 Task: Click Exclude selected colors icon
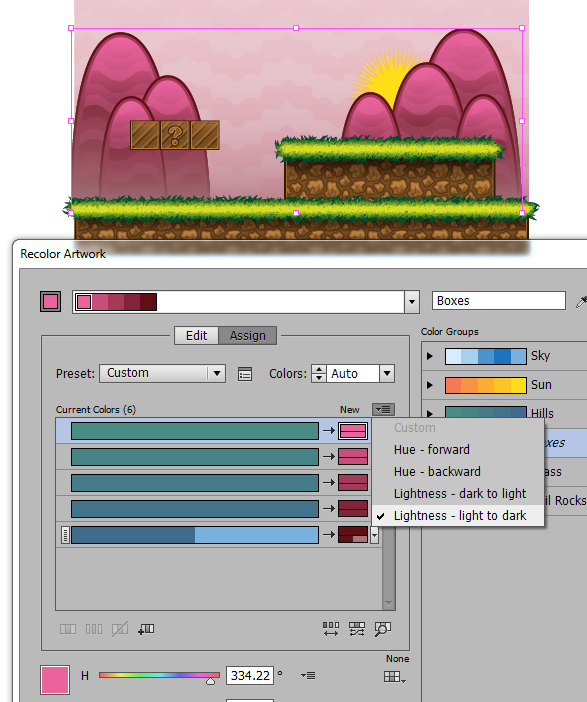[120, 629]
